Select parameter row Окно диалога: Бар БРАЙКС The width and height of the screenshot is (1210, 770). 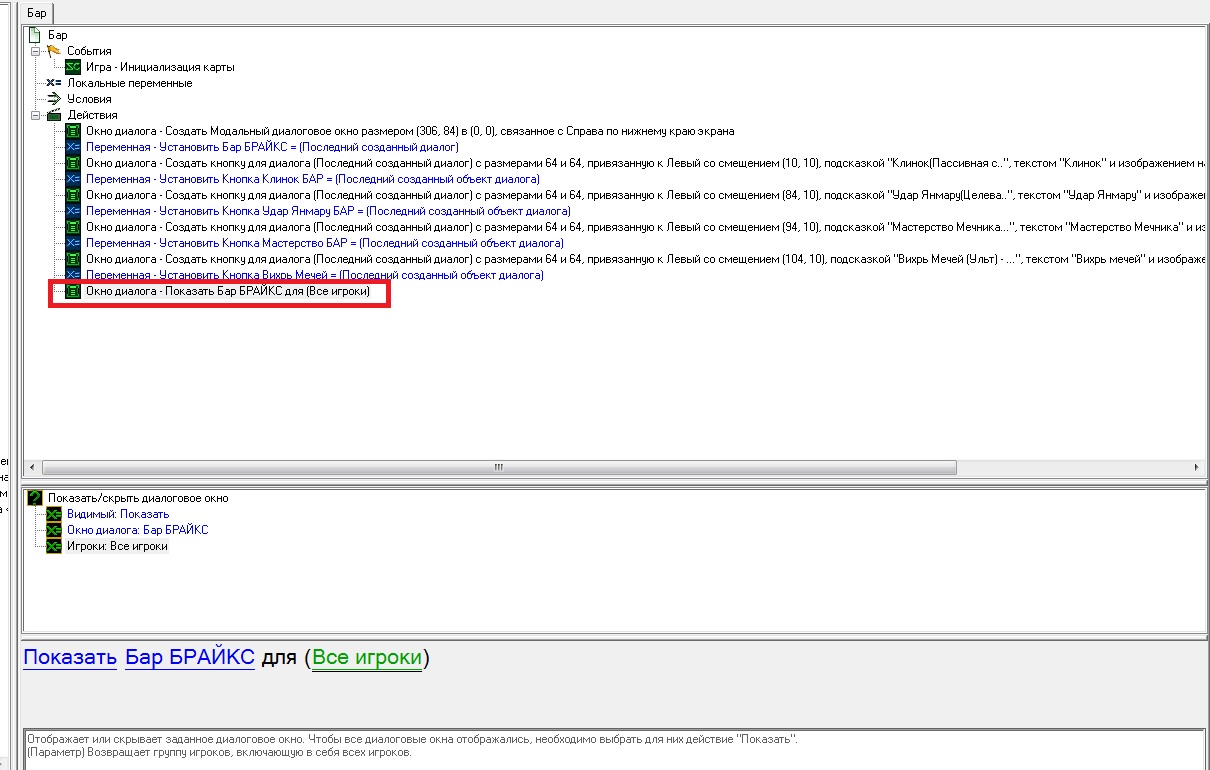(x=137, y=530)
